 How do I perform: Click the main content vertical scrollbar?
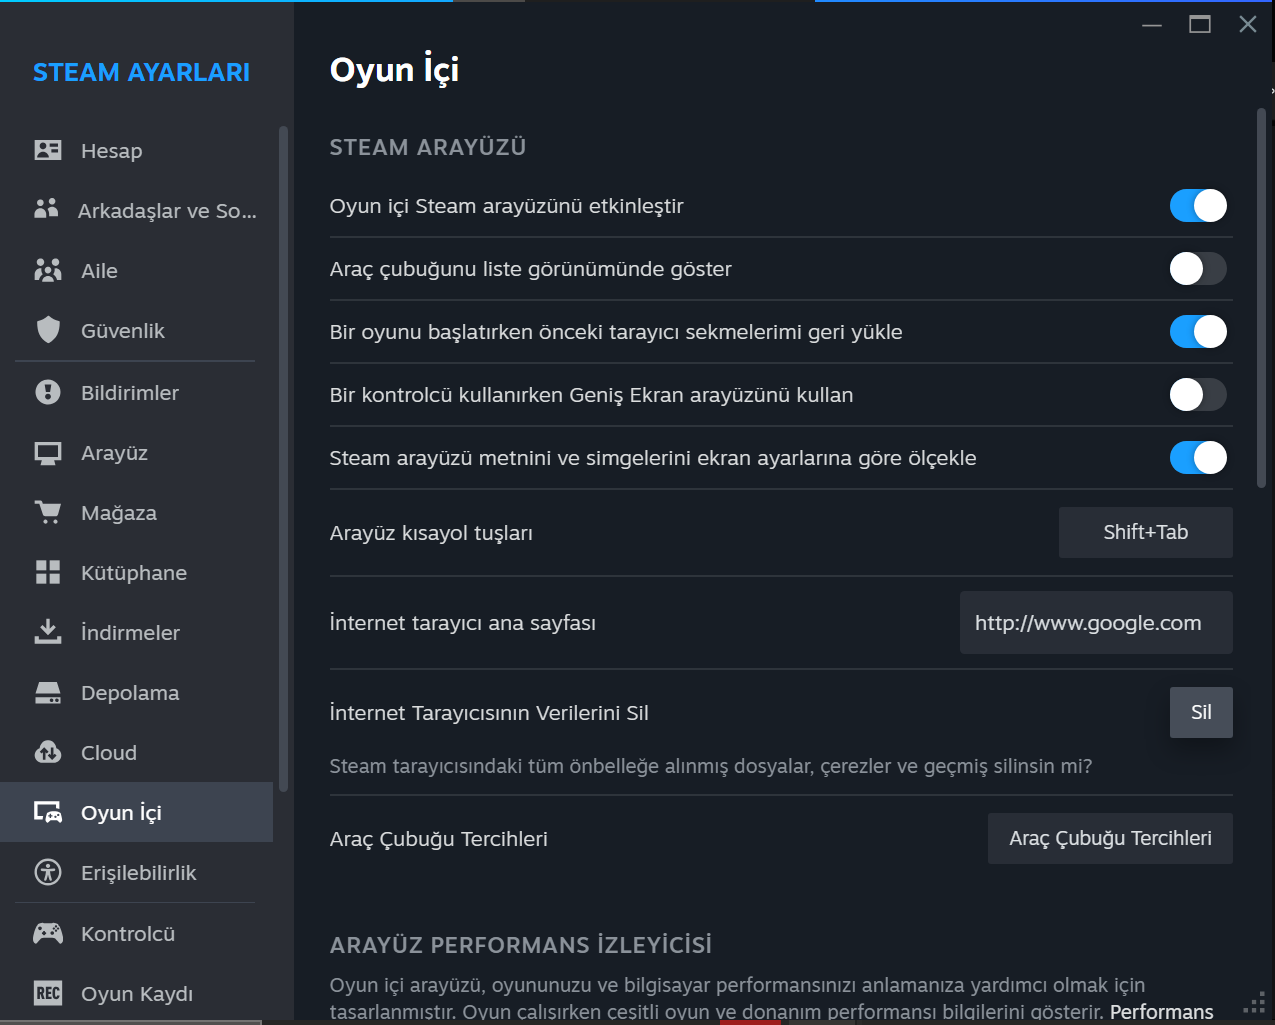point(1261,298)
